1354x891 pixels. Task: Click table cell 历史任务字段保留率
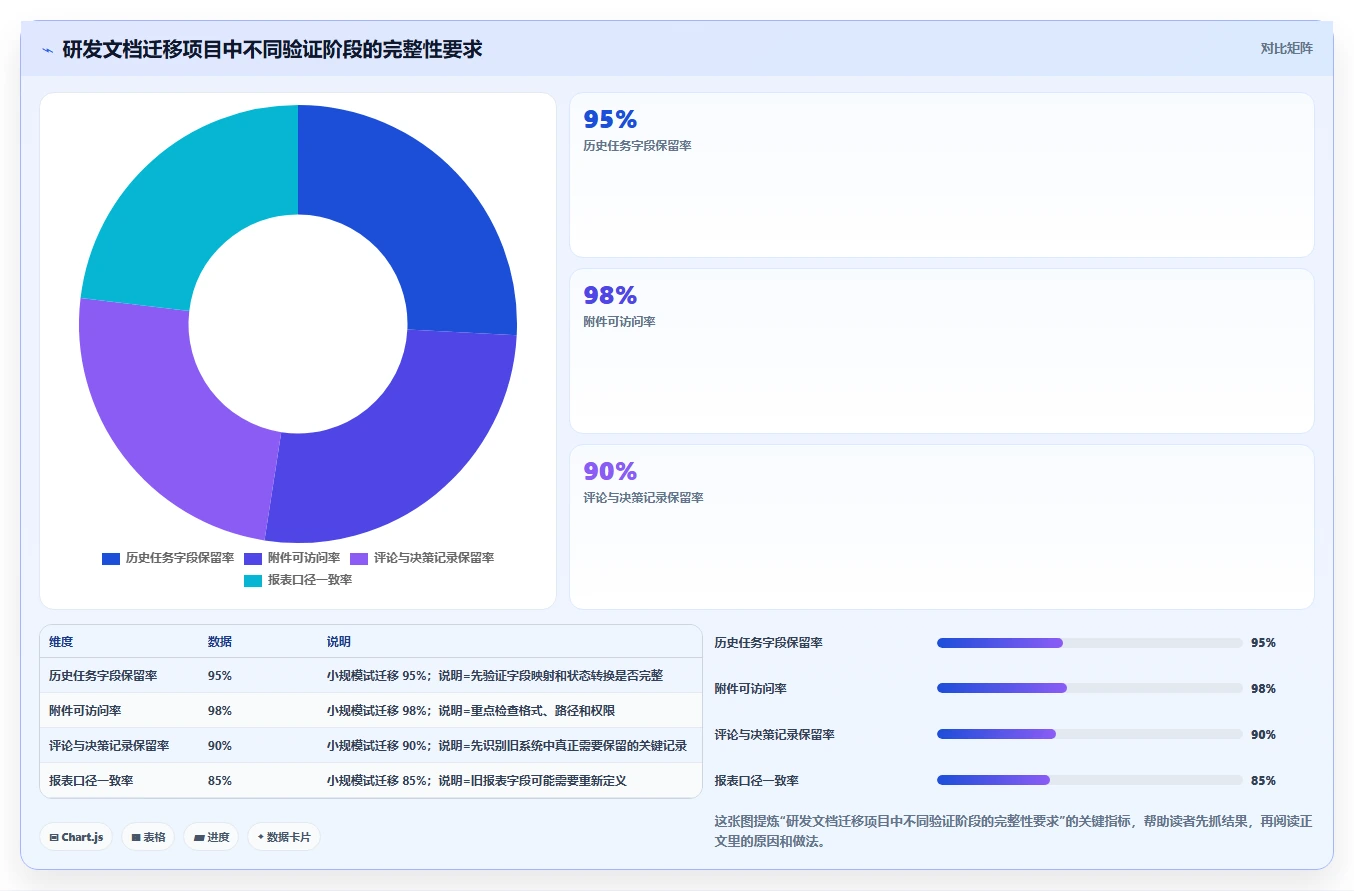(x=103, y=676)
